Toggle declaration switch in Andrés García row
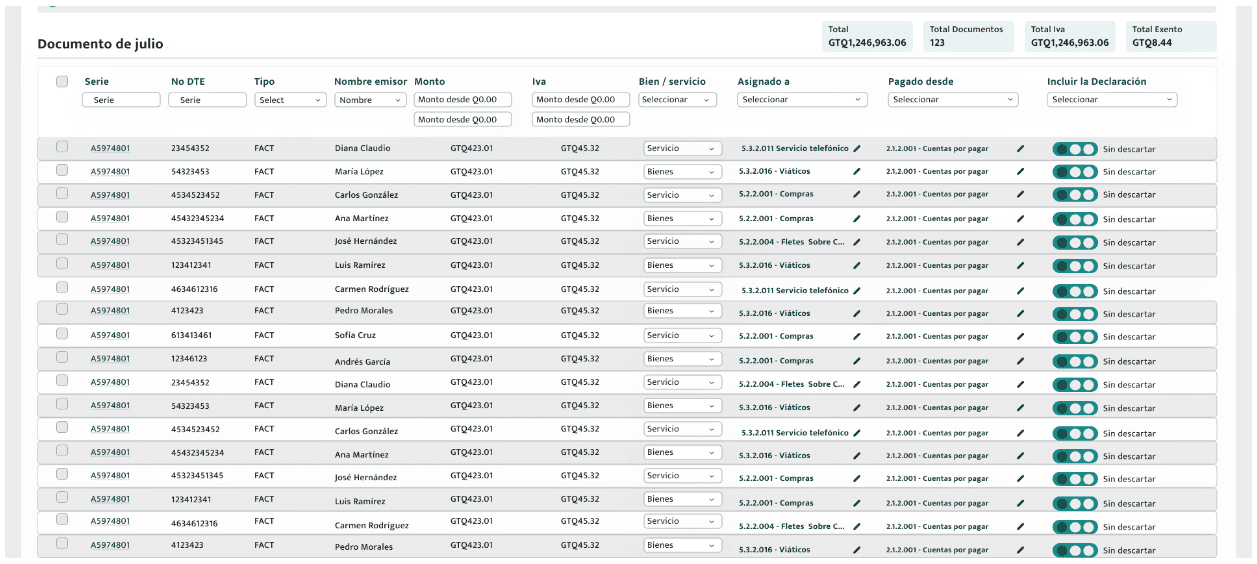The width and height of the screenshot is (1257, 564). (x=1075, y=361)
